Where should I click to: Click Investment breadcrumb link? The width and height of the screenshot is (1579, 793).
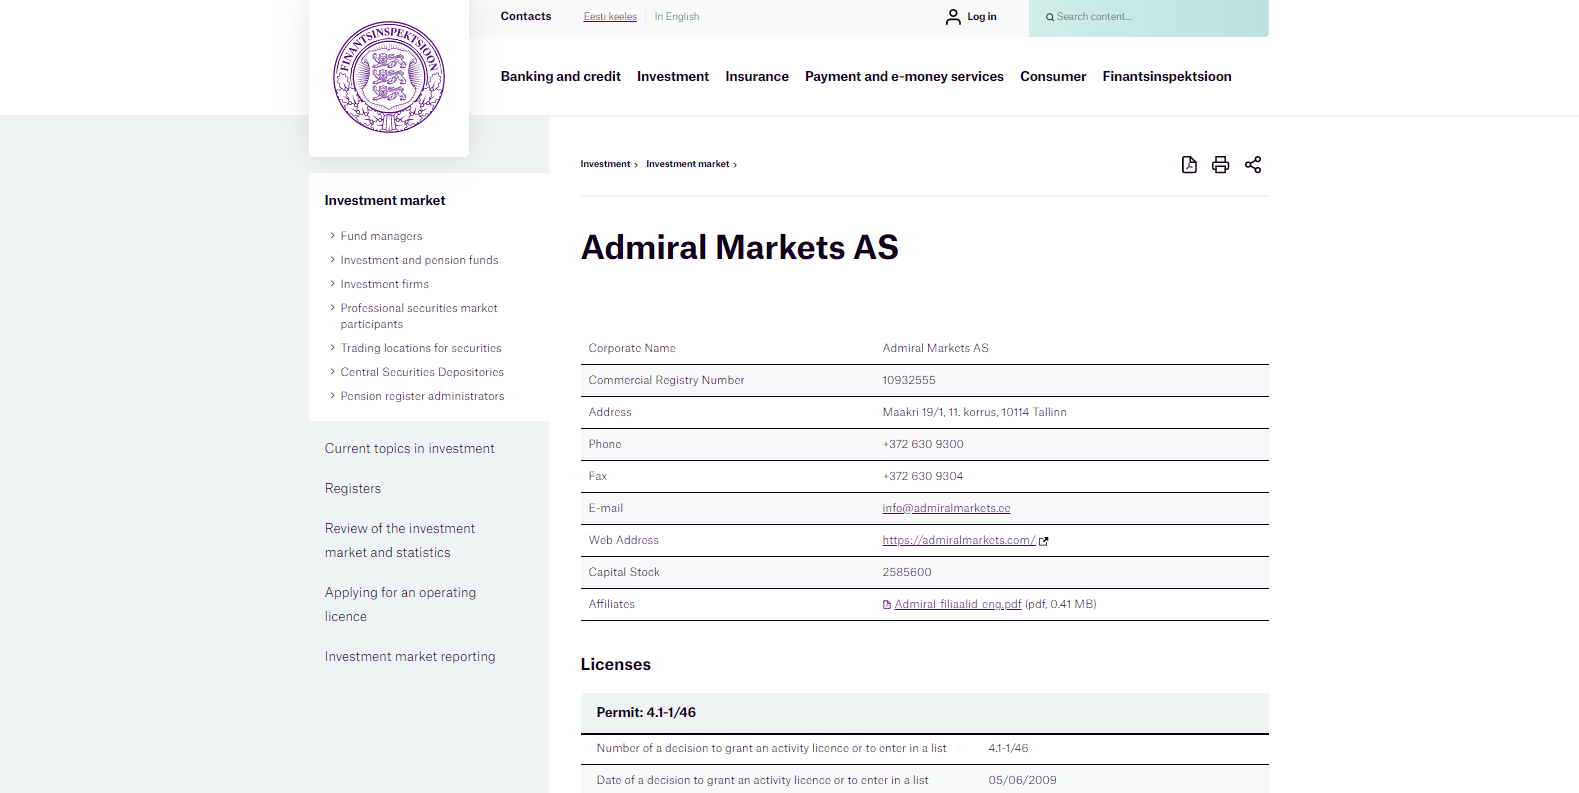605,164
